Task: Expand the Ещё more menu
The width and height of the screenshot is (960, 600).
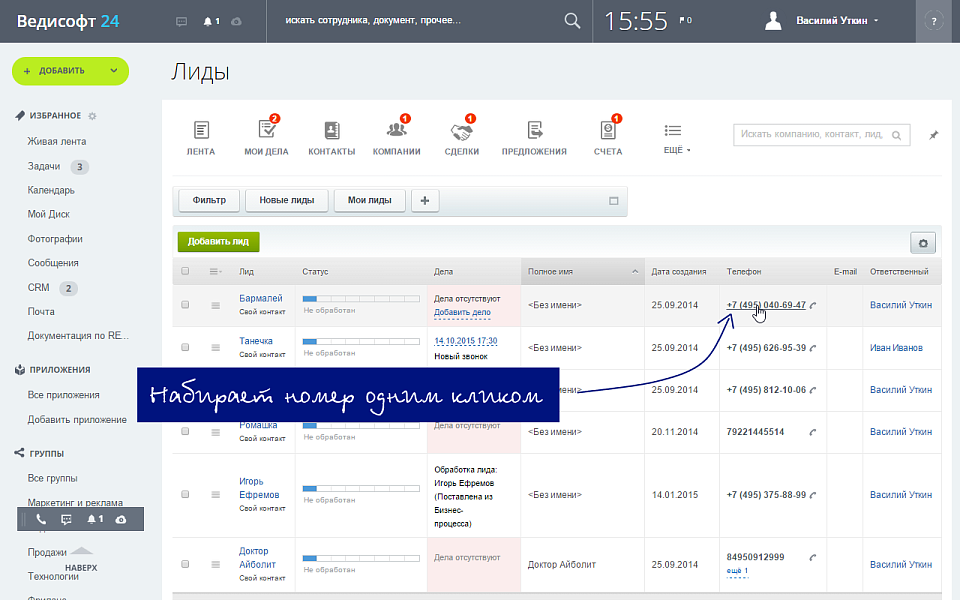Action: click(673, 138)
